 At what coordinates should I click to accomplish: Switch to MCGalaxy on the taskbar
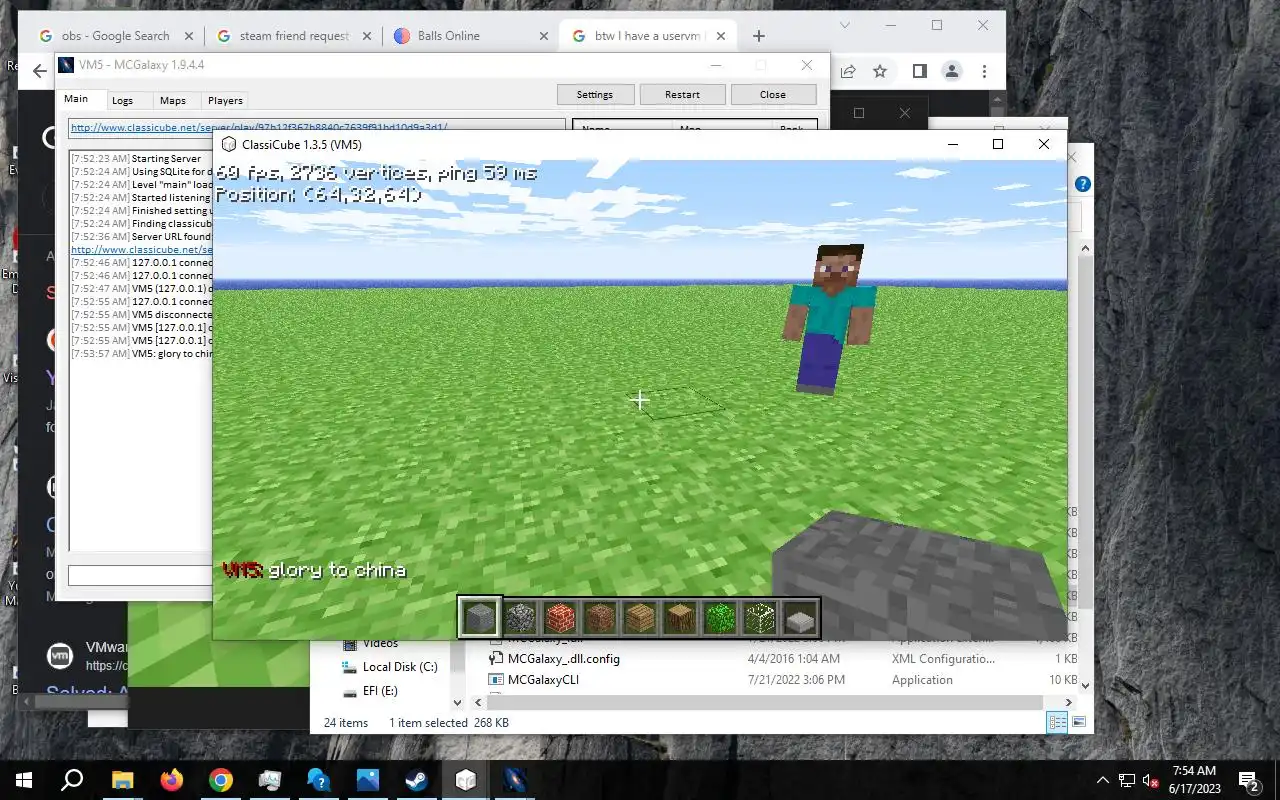pyautogui.click(x=514, y=780)
